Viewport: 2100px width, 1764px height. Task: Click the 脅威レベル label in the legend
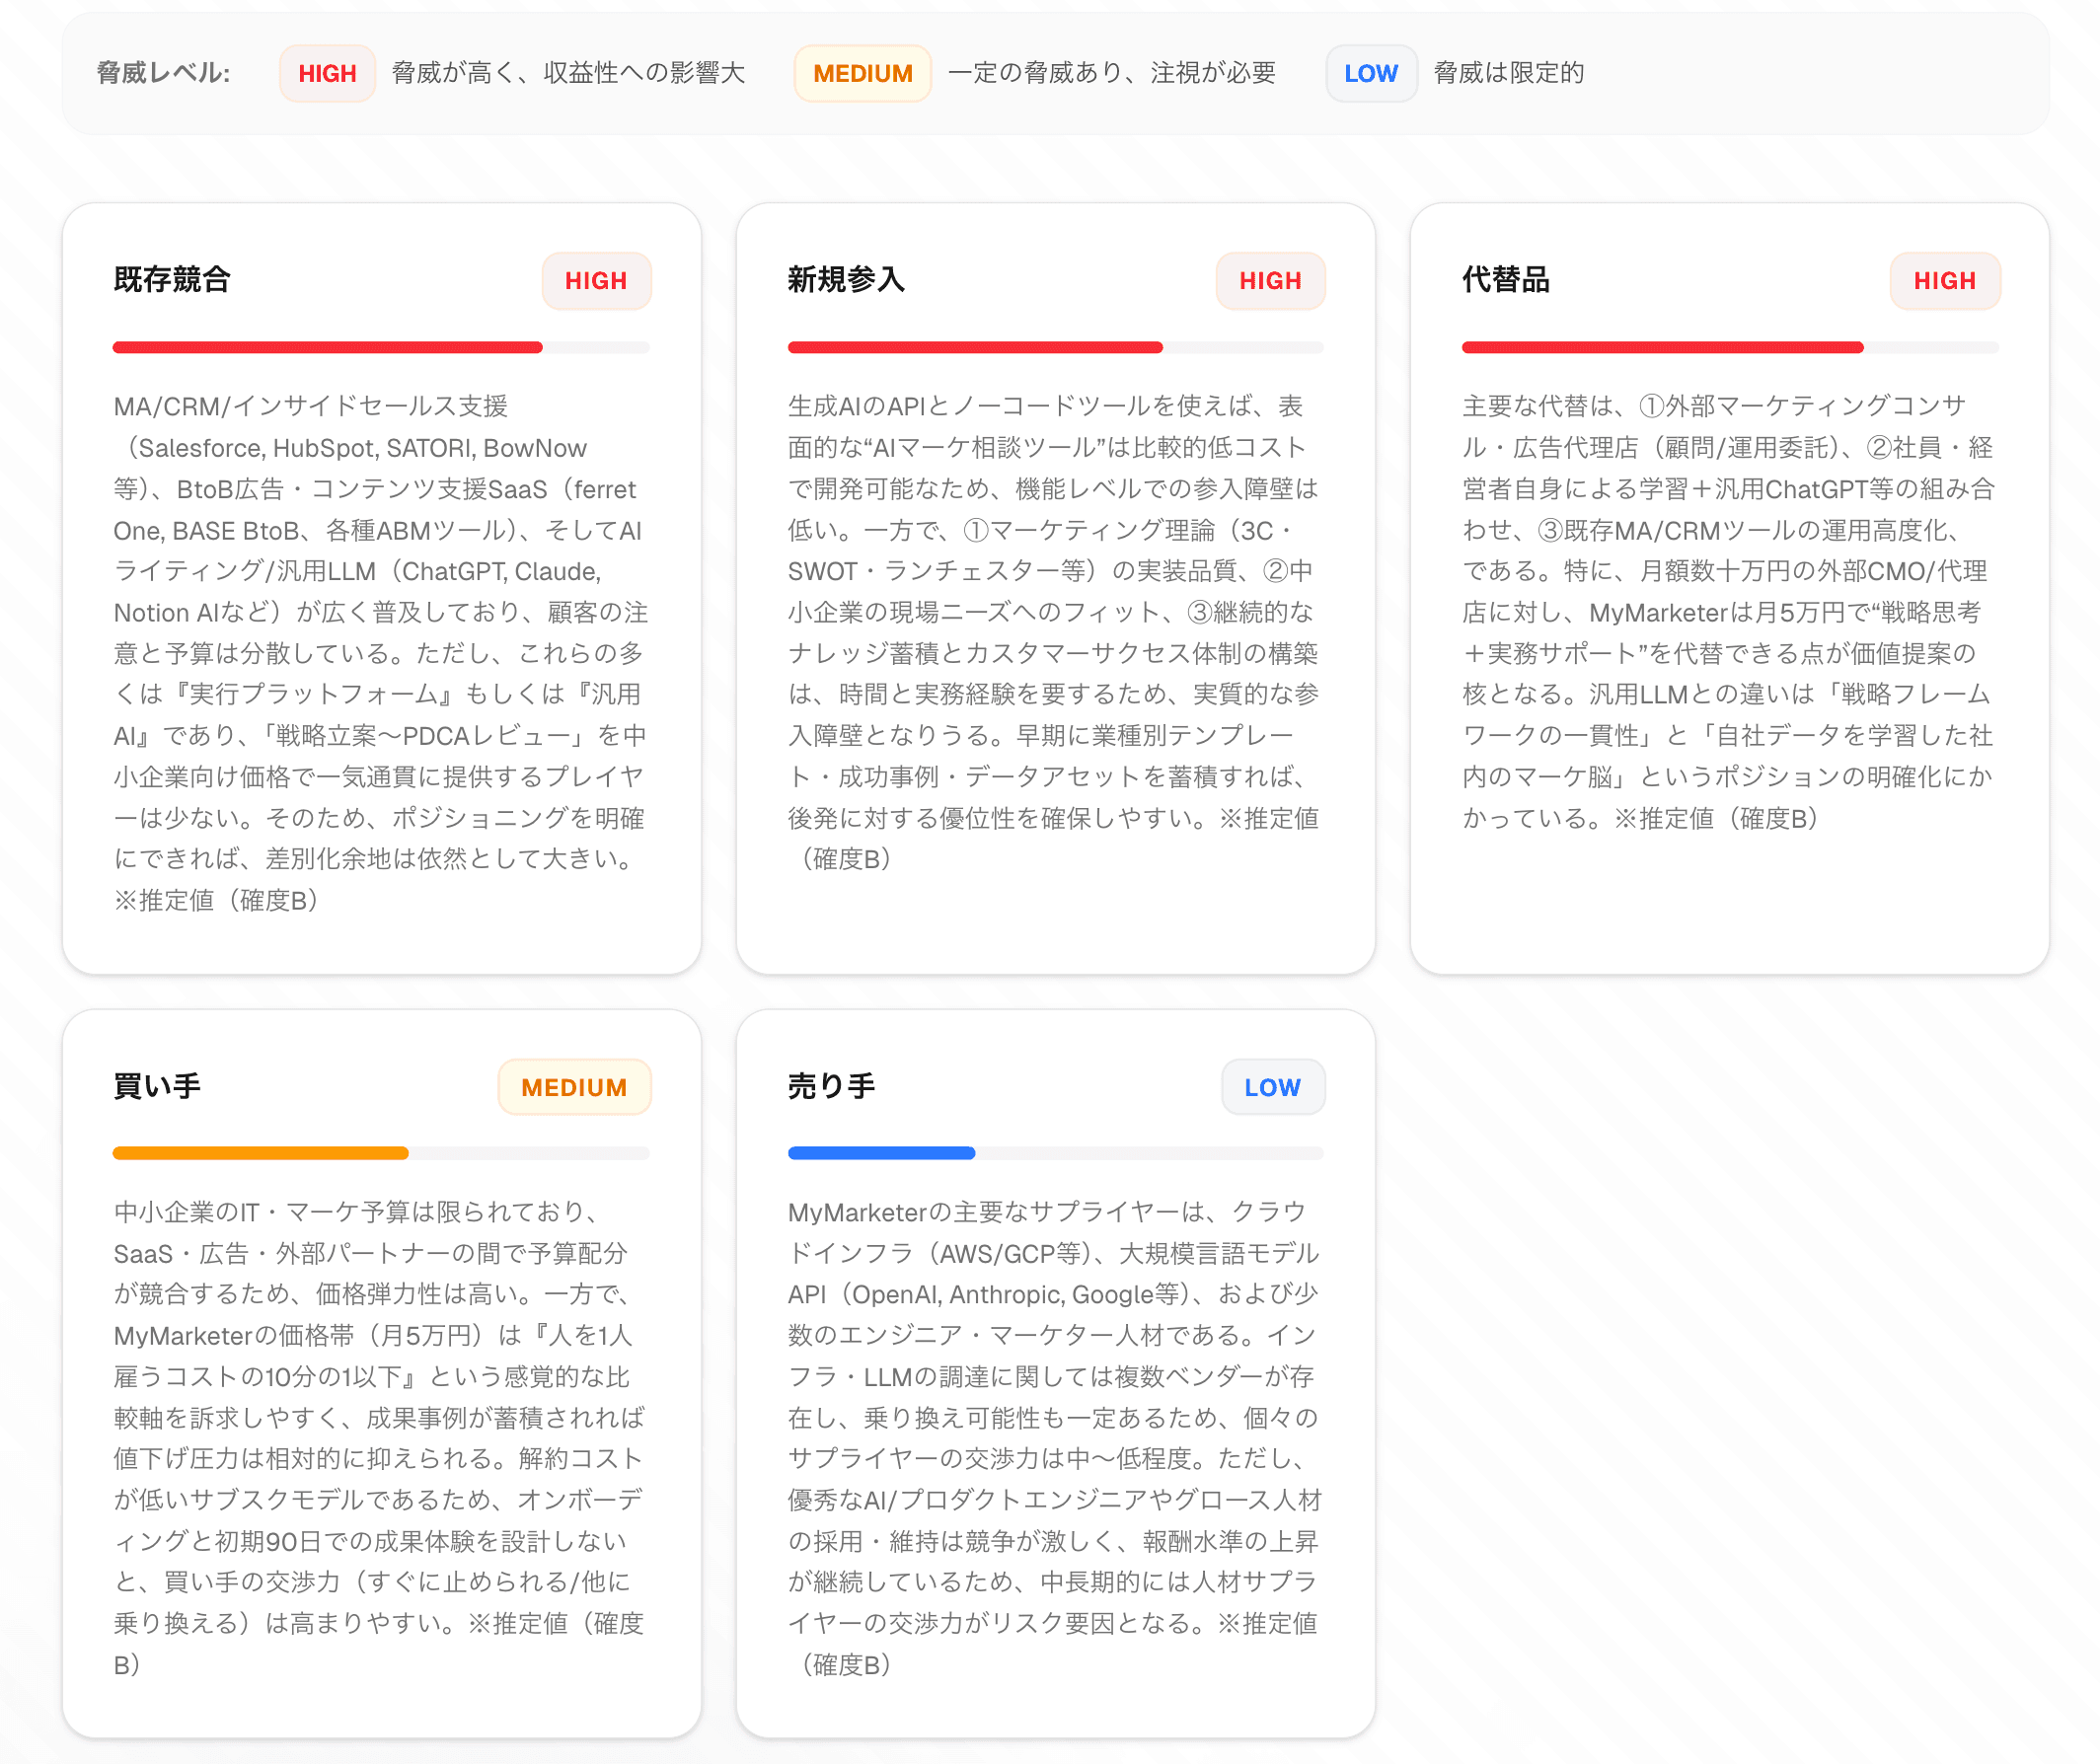tap(162, 73)
